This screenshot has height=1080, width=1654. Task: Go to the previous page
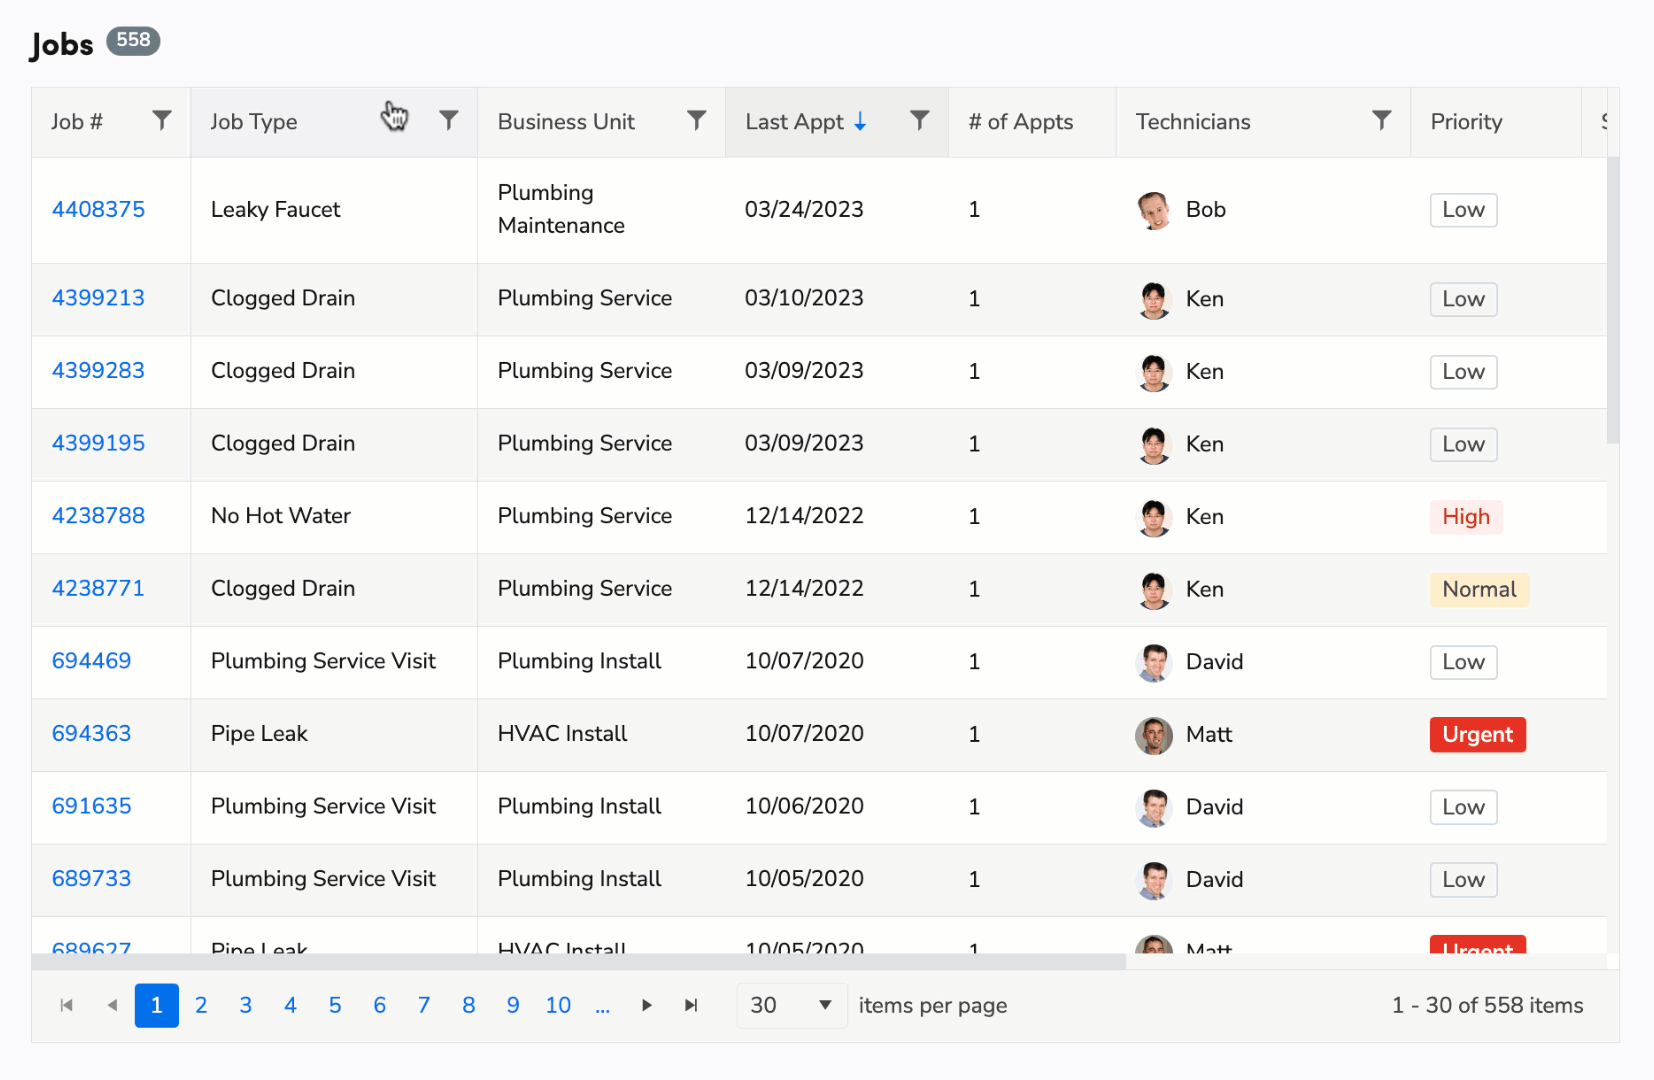[111, 1005]
